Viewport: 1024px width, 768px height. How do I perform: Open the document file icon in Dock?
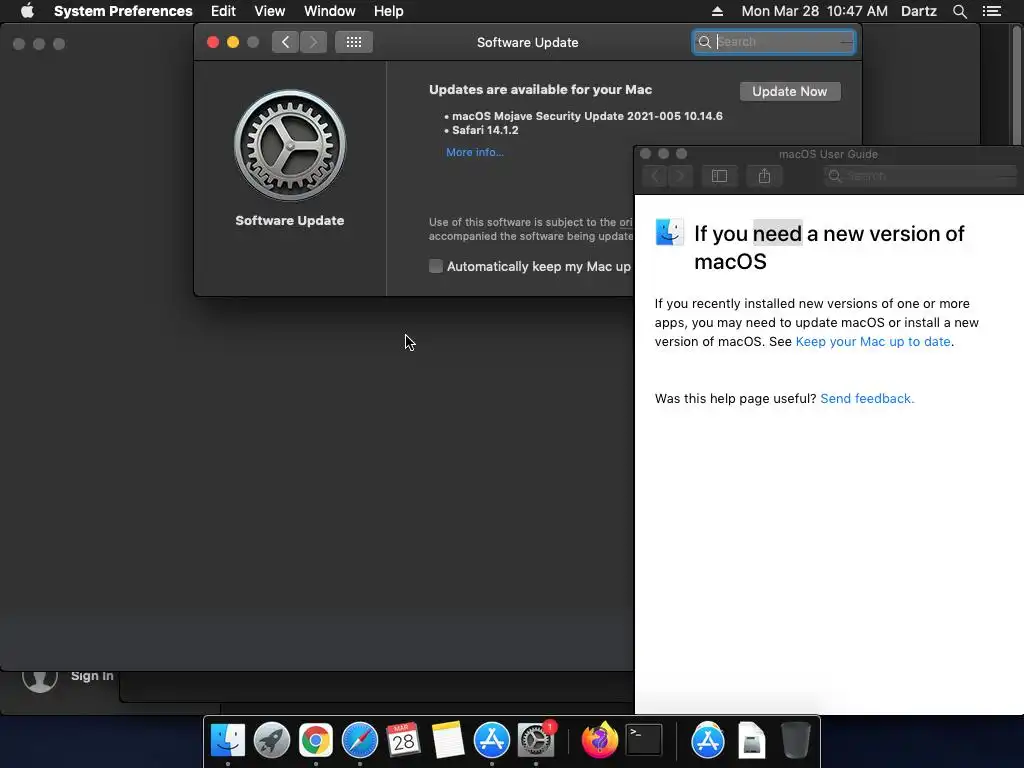pos(752,740)
